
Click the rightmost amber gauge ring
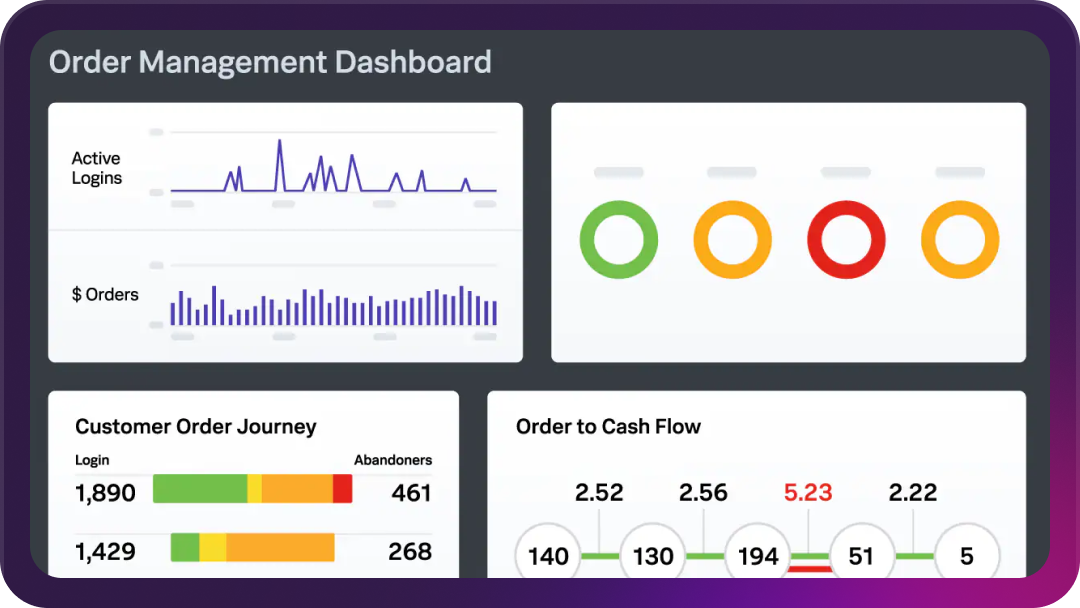[x=959, y=238]
